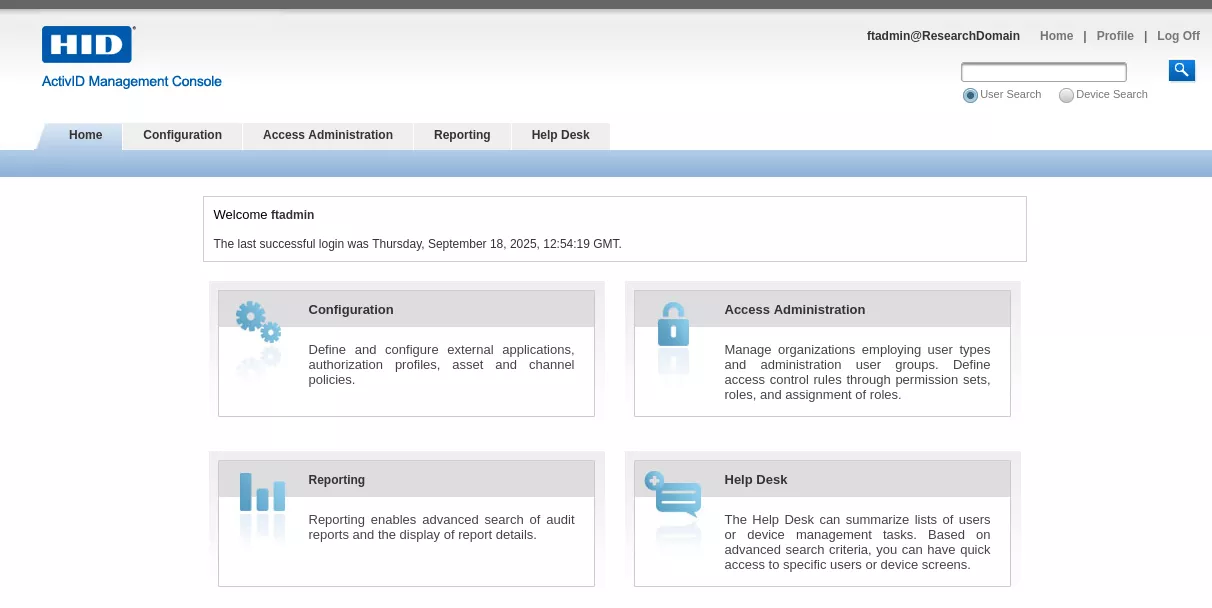Click the ftadmin@ResearchDomain account label
Viewport: 1212px width, 608px height.
943,36
